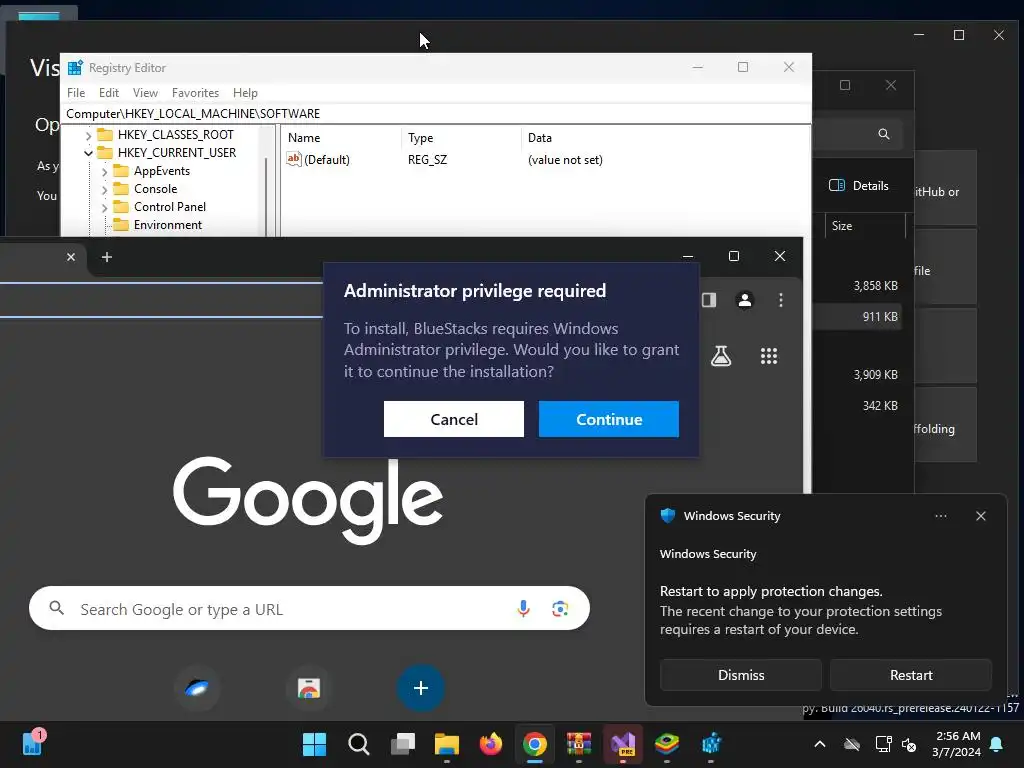Switch to Visual Studio Preview on taskbar
This screenshot has width=1024, height=768.
pos(623,744)
